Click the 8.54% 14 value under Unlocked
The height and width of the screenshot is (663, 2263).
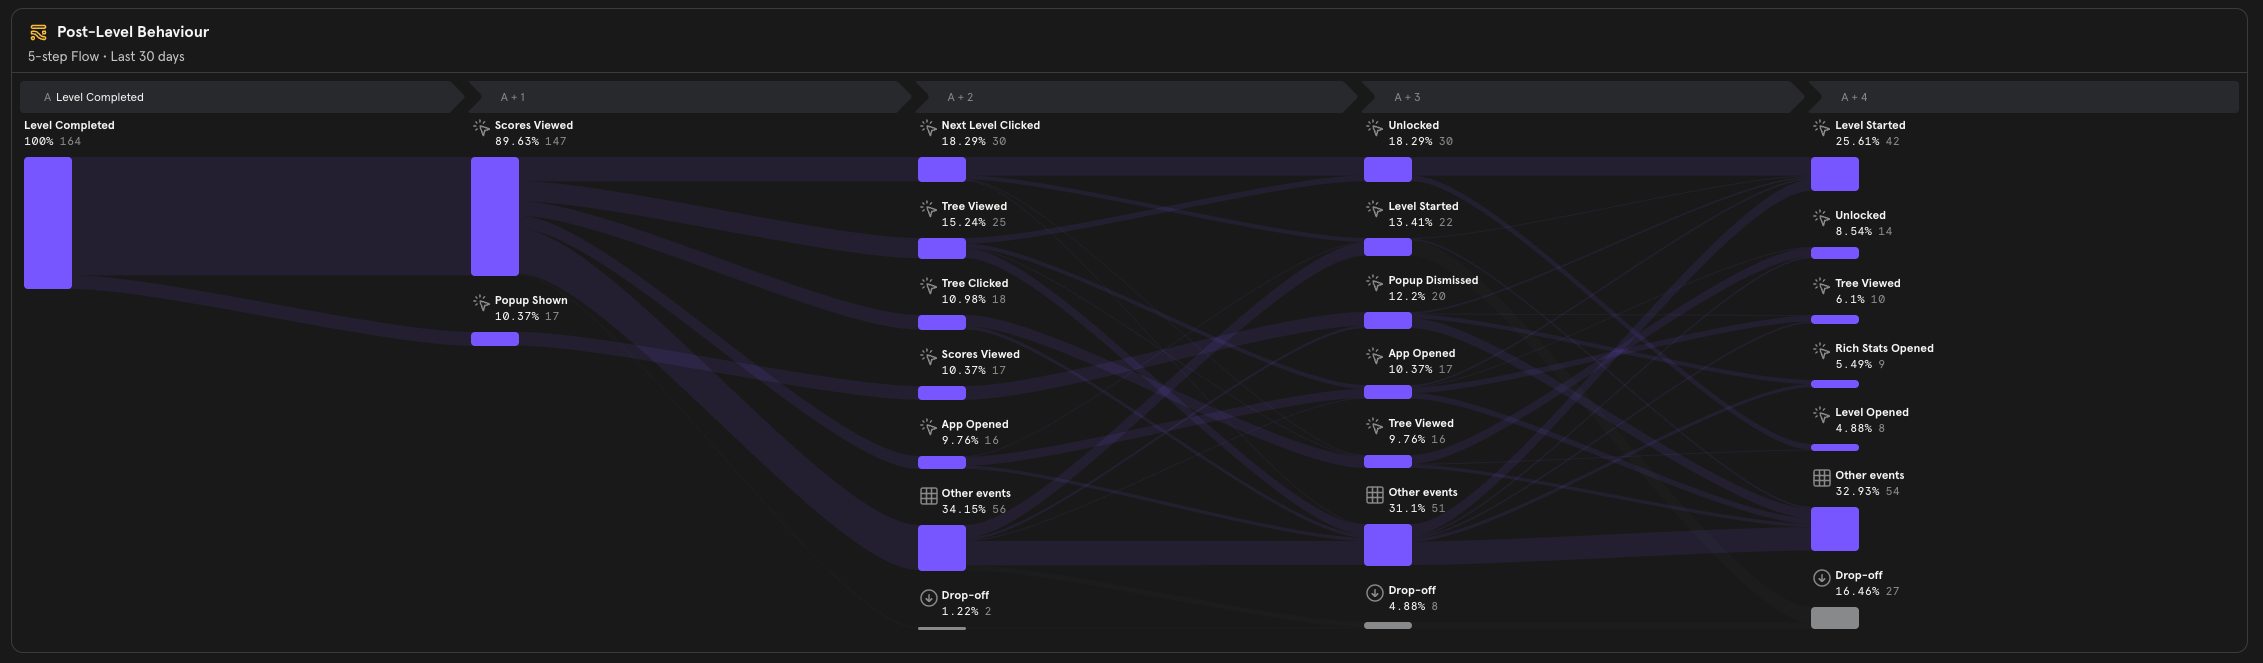[1864, 231]
